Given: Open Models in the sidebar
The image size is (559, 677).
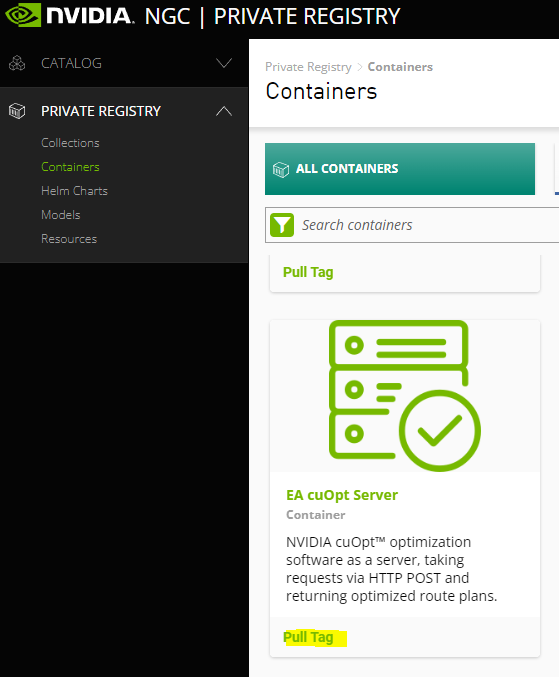Looking at the screenshot, I should (61, 215).
